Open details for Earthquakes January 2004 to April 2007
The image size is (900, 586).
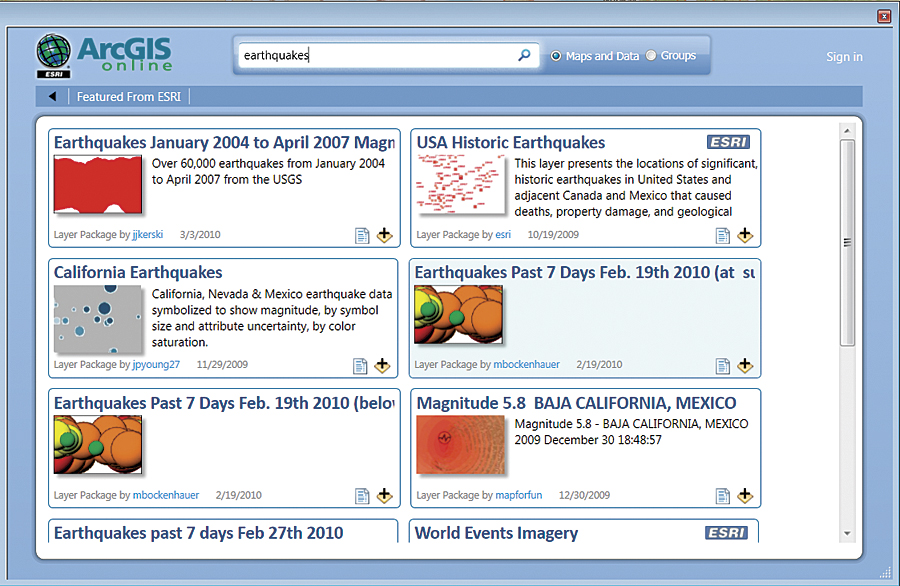[x=362, y=236]
